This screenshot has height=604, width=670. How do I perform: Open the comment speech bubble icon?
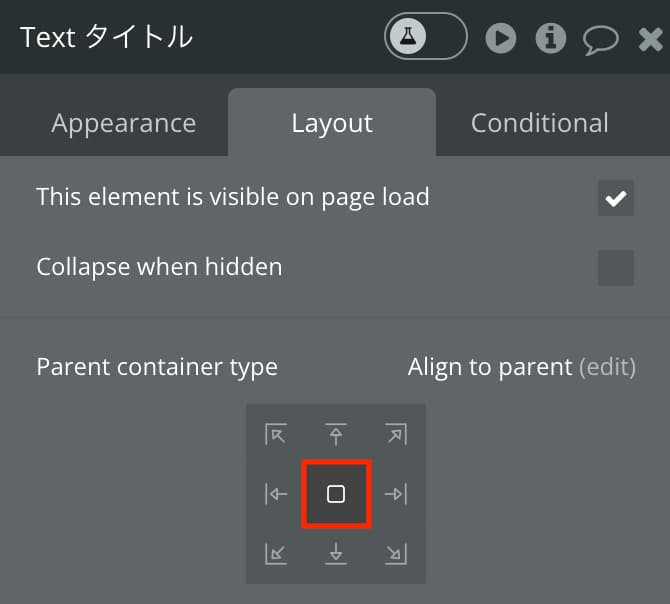click(x=600, y=40)
